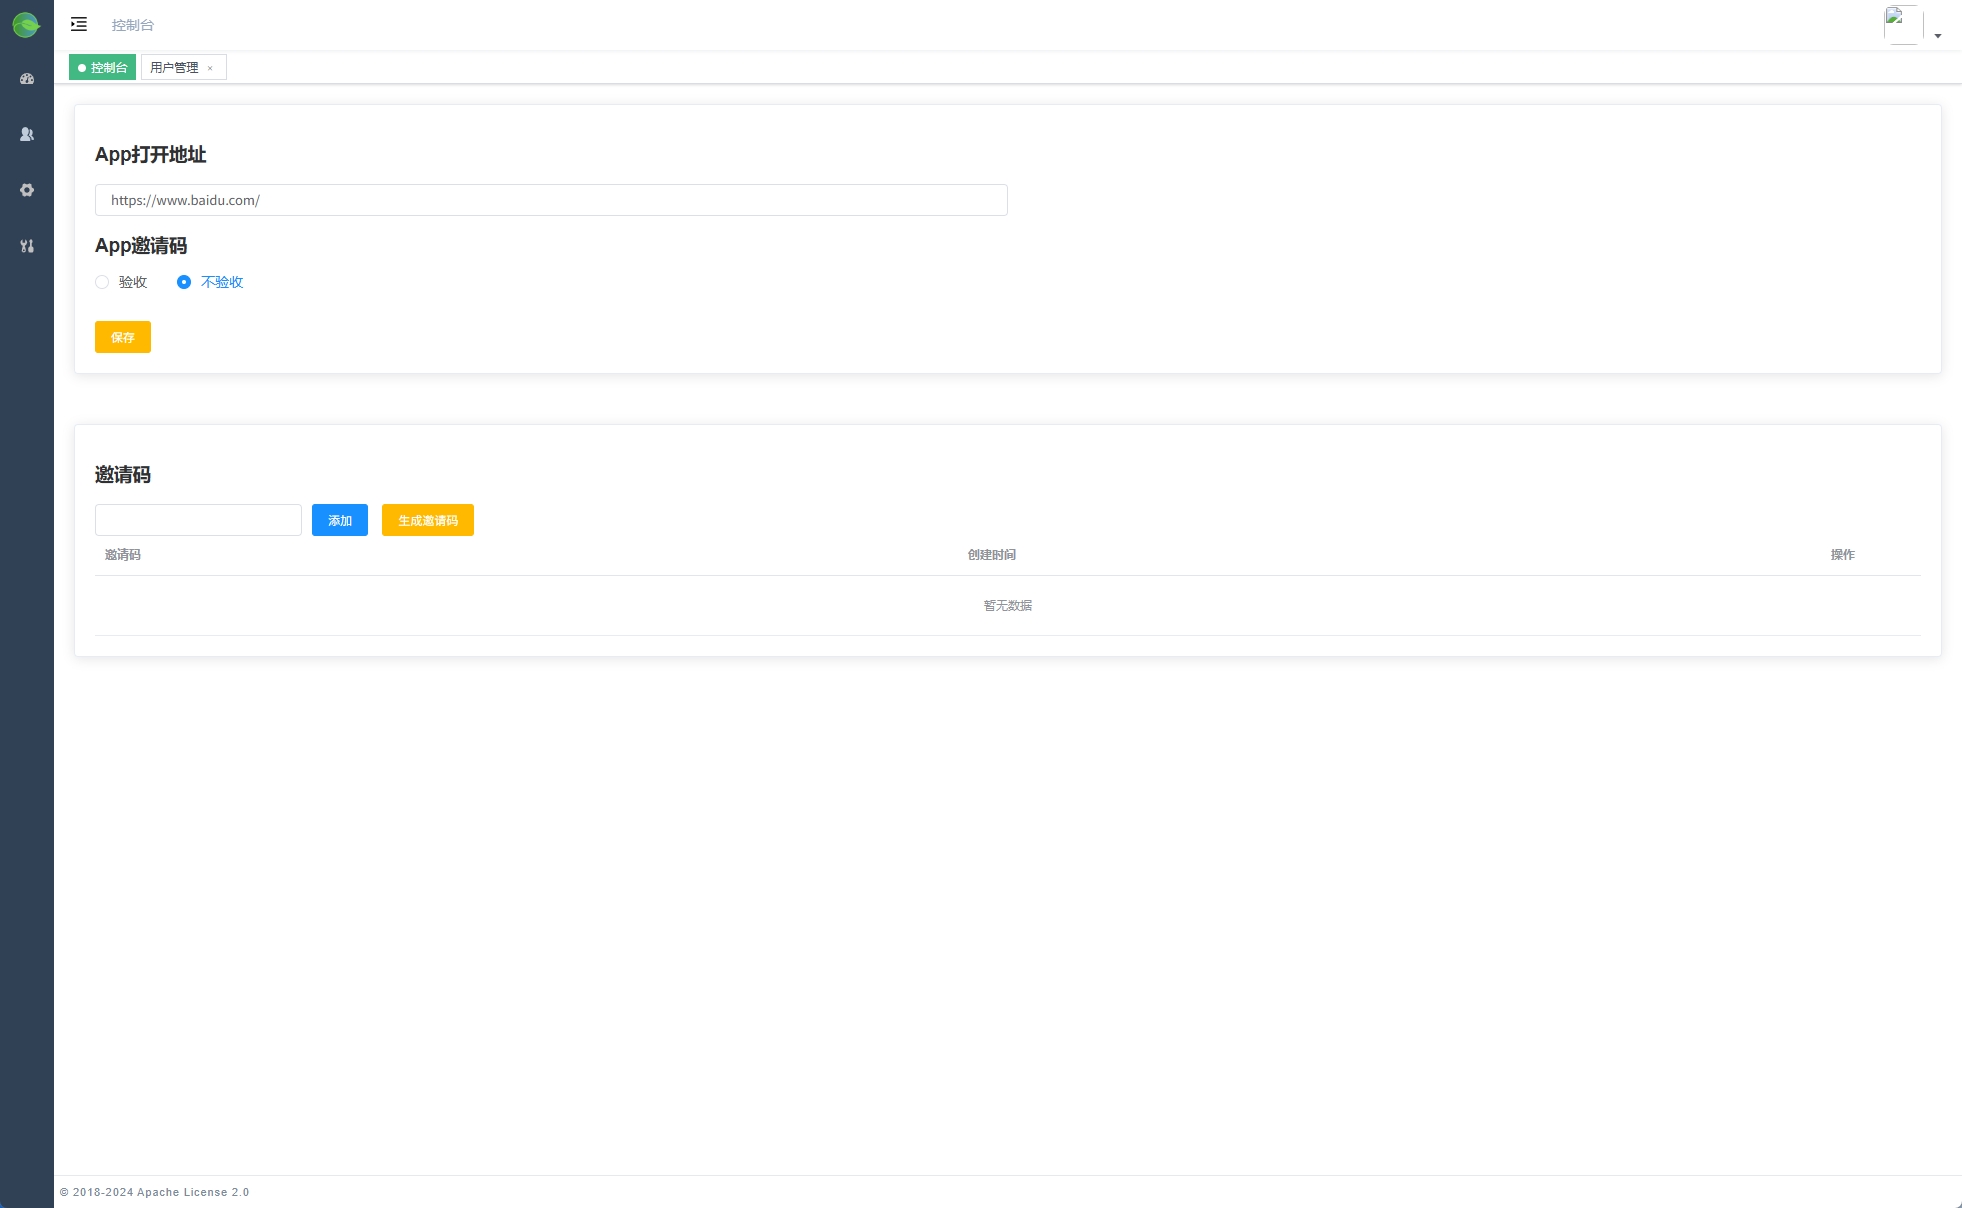Expand the avatar dropdown arrow
This screenshot has width=1962, height=1208.
coord(1938,36)
